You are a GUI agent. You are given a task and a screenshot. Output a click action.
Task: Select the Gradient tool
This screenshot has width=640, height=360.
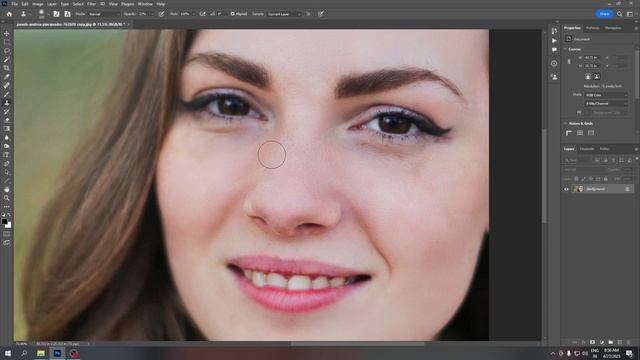[x=7, y=129]
